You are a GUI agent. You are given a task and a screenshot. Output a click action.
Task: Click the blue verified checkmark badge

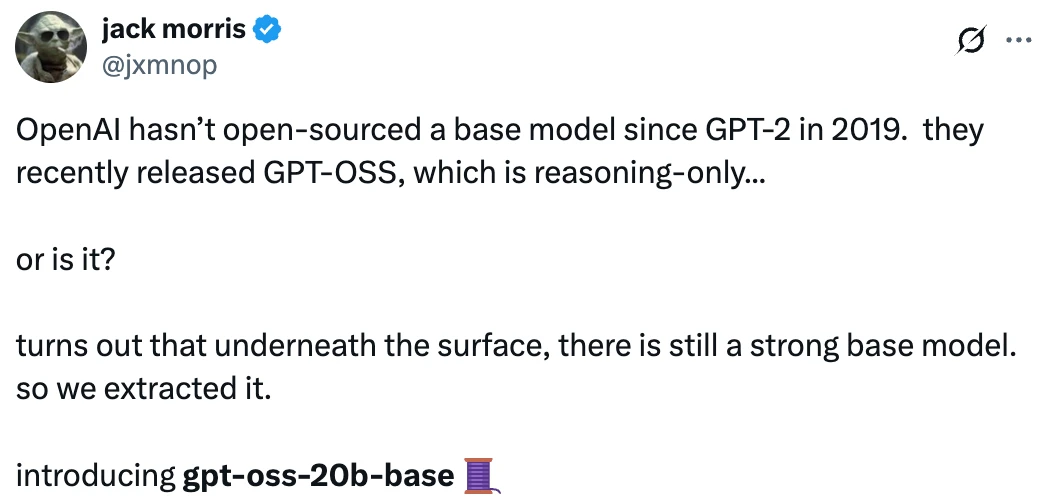coord(266,30)
